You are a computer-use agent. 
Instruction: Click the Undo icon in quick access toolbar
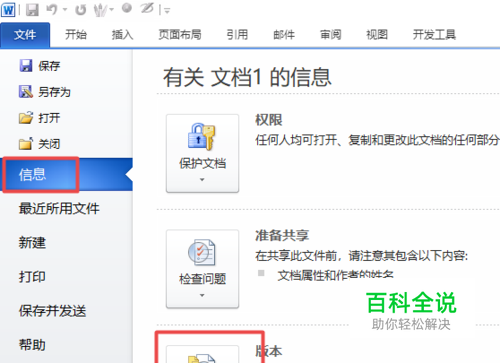(52, 9)
